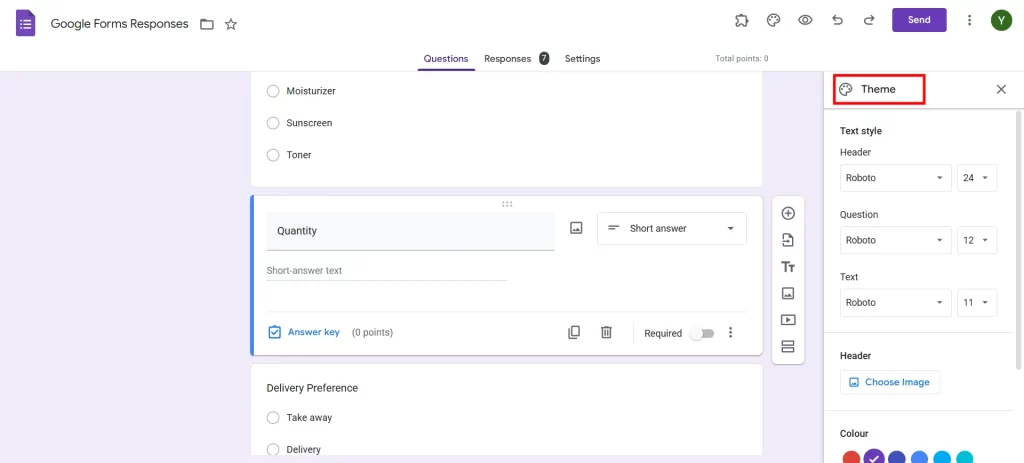Open Quantity question more options menu
Viewport: 1024px width, 463px height.
pos(731,332)
